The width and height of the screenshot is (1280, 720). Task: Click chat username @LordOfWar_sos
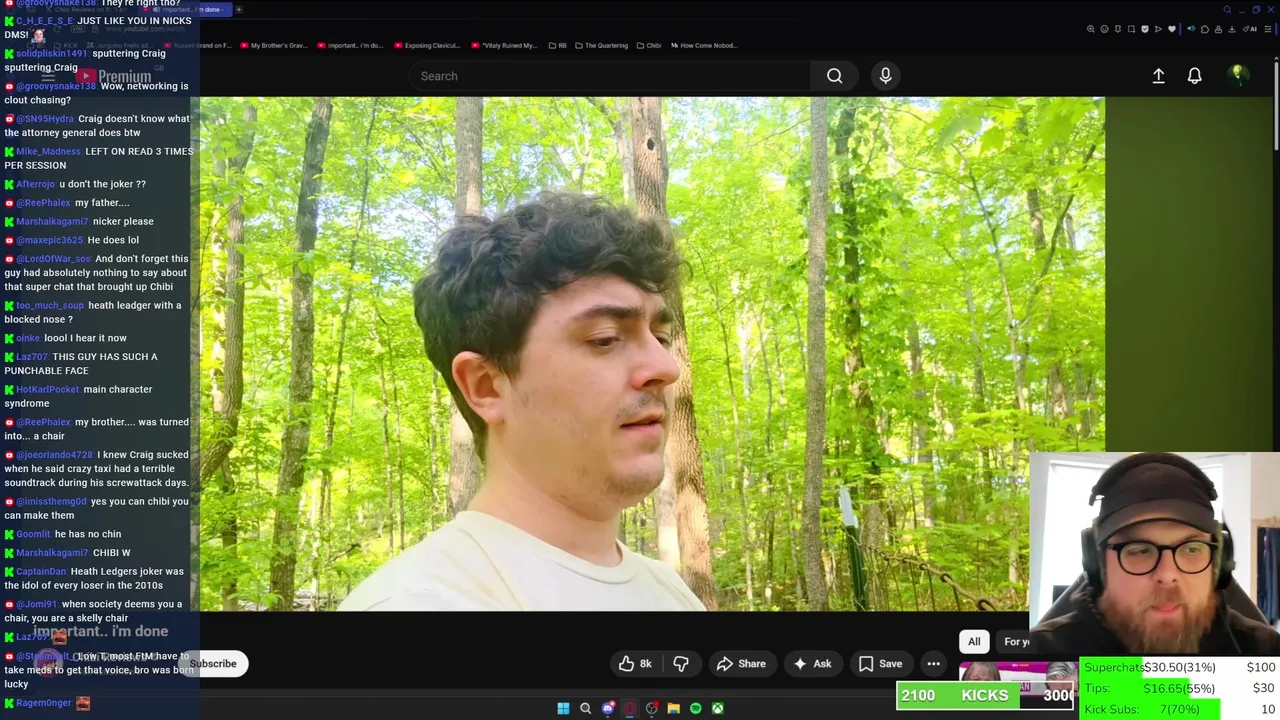pyautogui.click(x=54, y=259)
